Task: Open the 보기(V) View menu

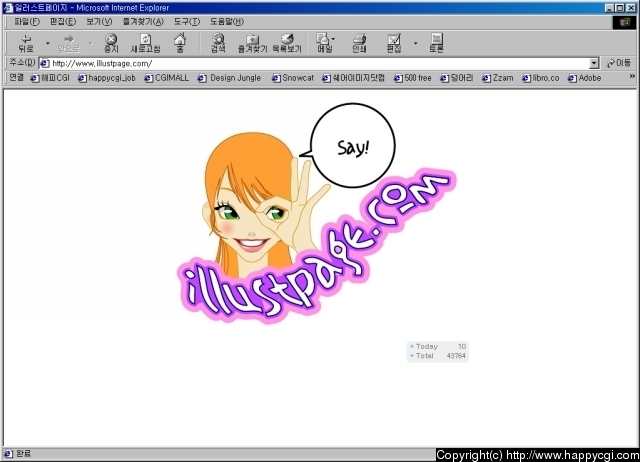Action: point(99,22)
